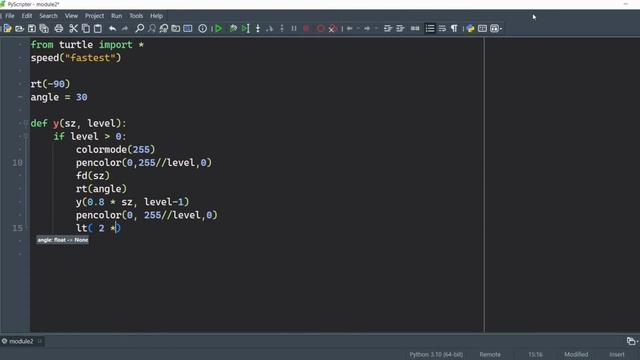
Task: Click the Find Next icon
Action: [152, 29]
